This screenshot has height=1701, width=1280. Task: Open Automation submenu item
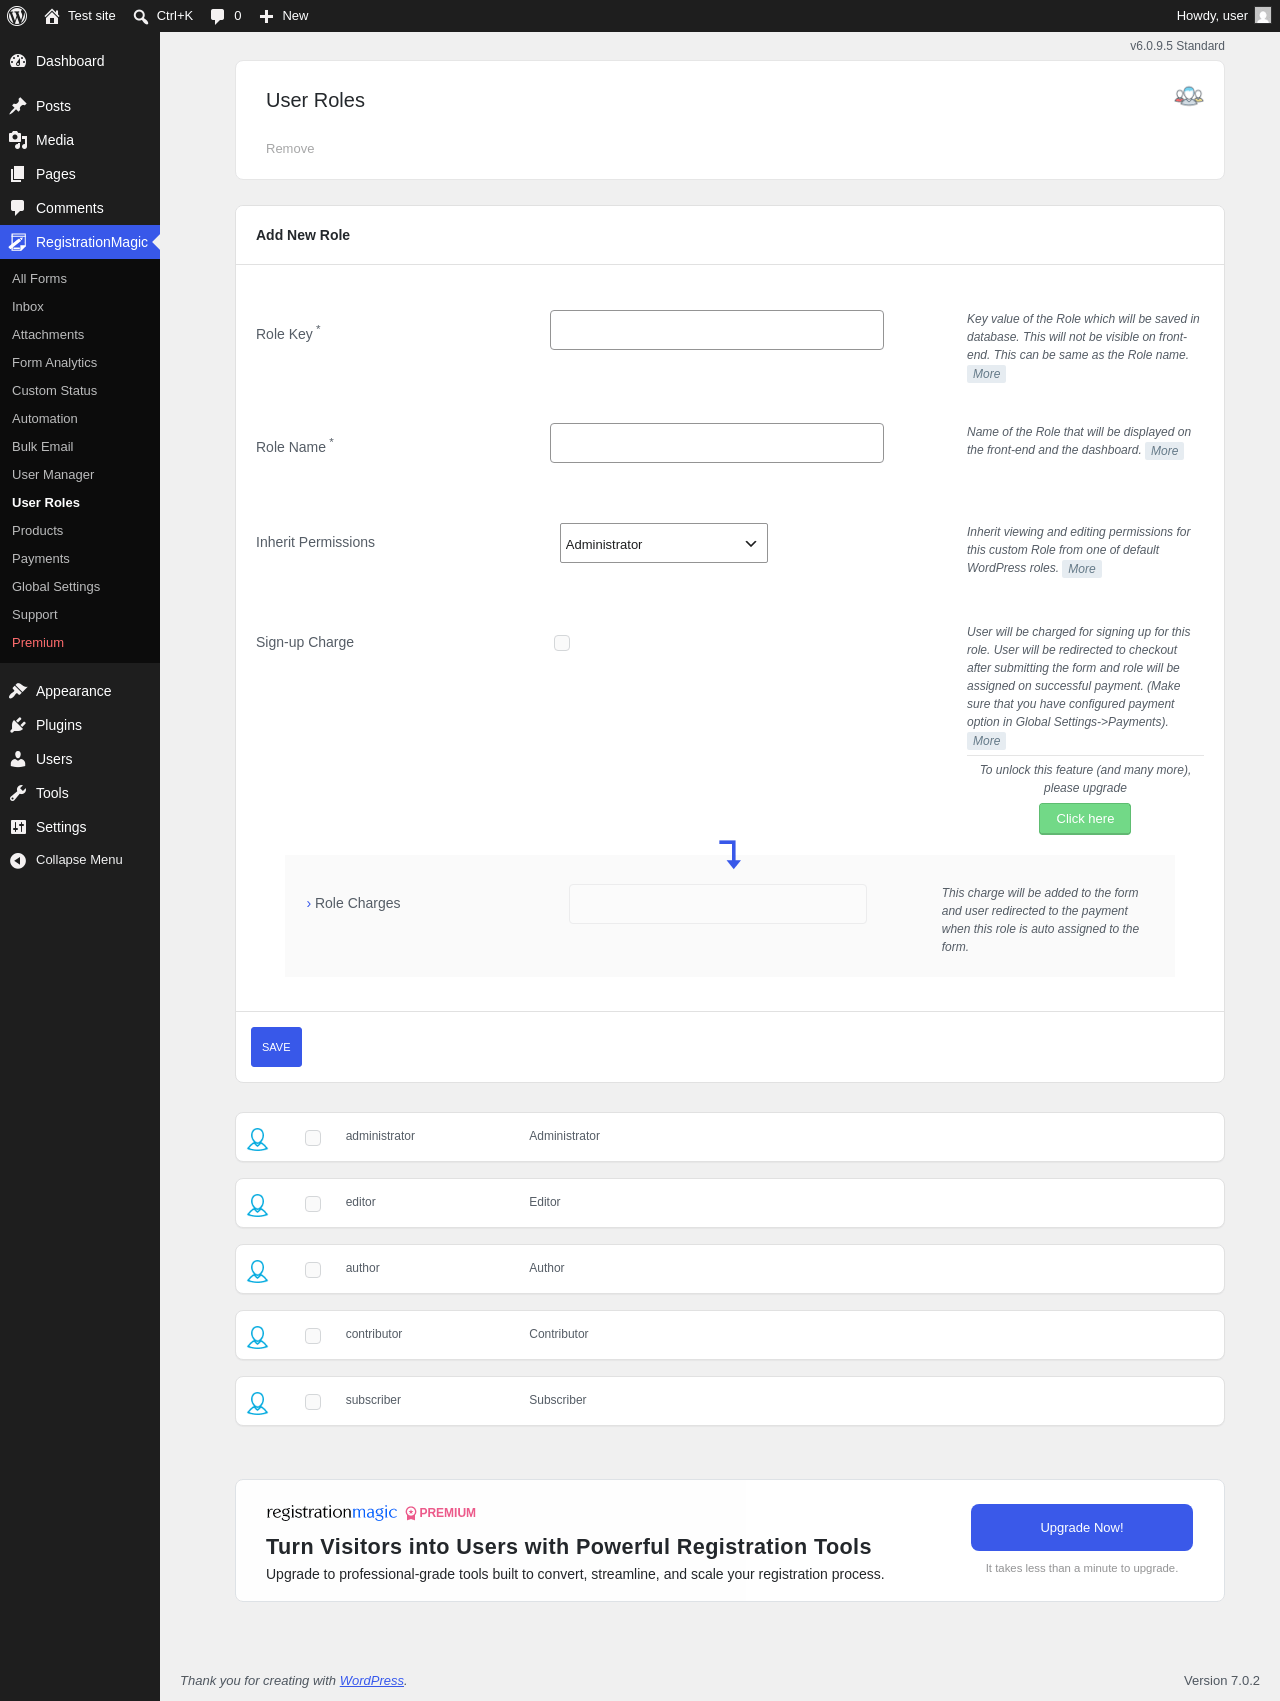coord(45,419)
